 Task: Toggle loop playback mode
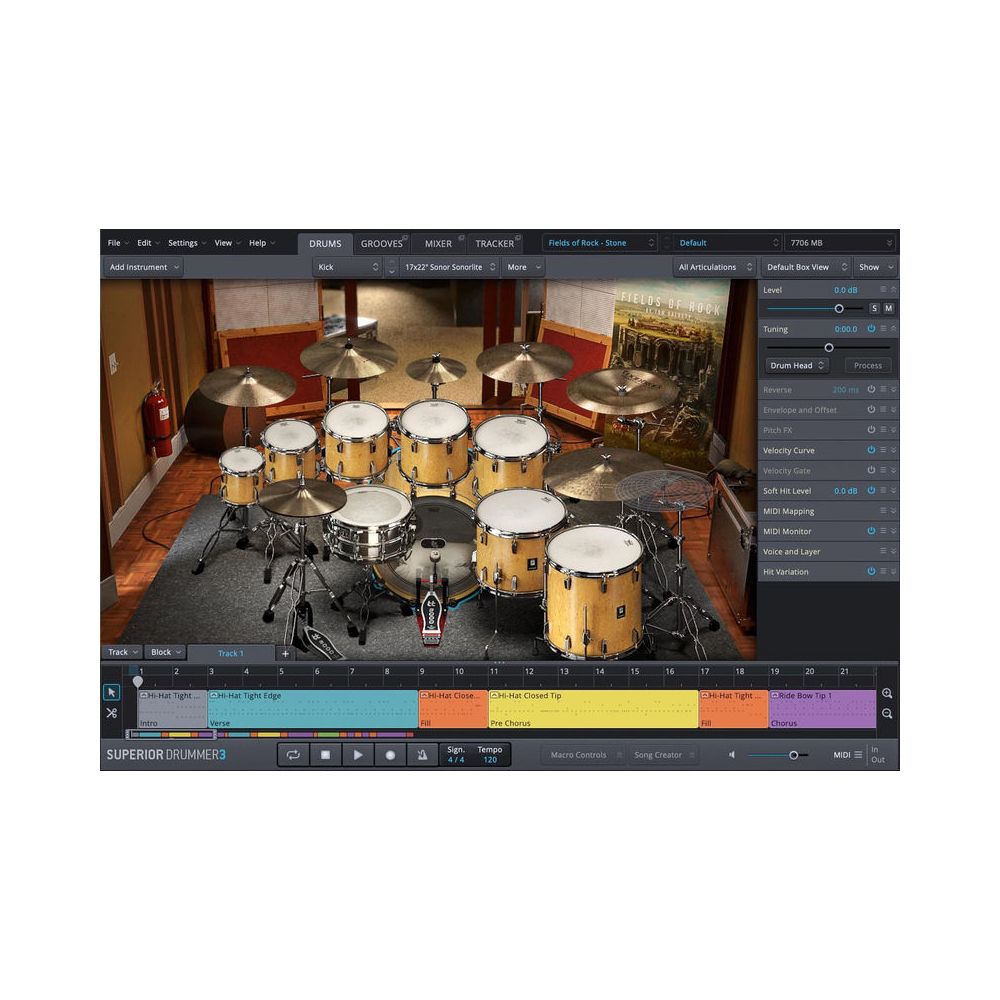click(x=294, y=755)
